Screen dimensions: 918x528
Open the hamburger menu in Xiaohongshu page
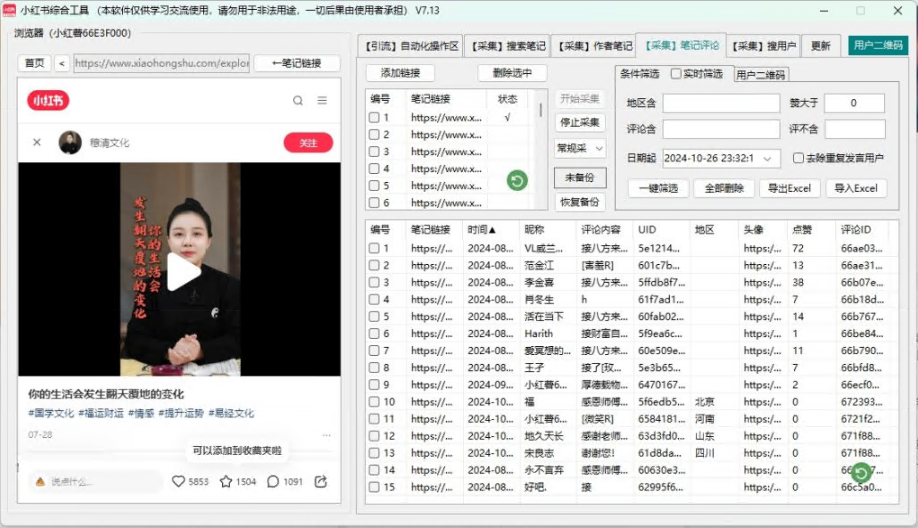point(322,101)
